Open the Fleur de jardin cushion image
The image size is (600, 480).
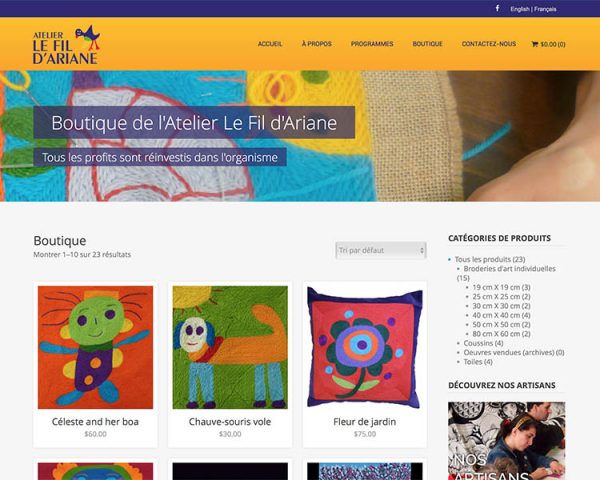365,347
